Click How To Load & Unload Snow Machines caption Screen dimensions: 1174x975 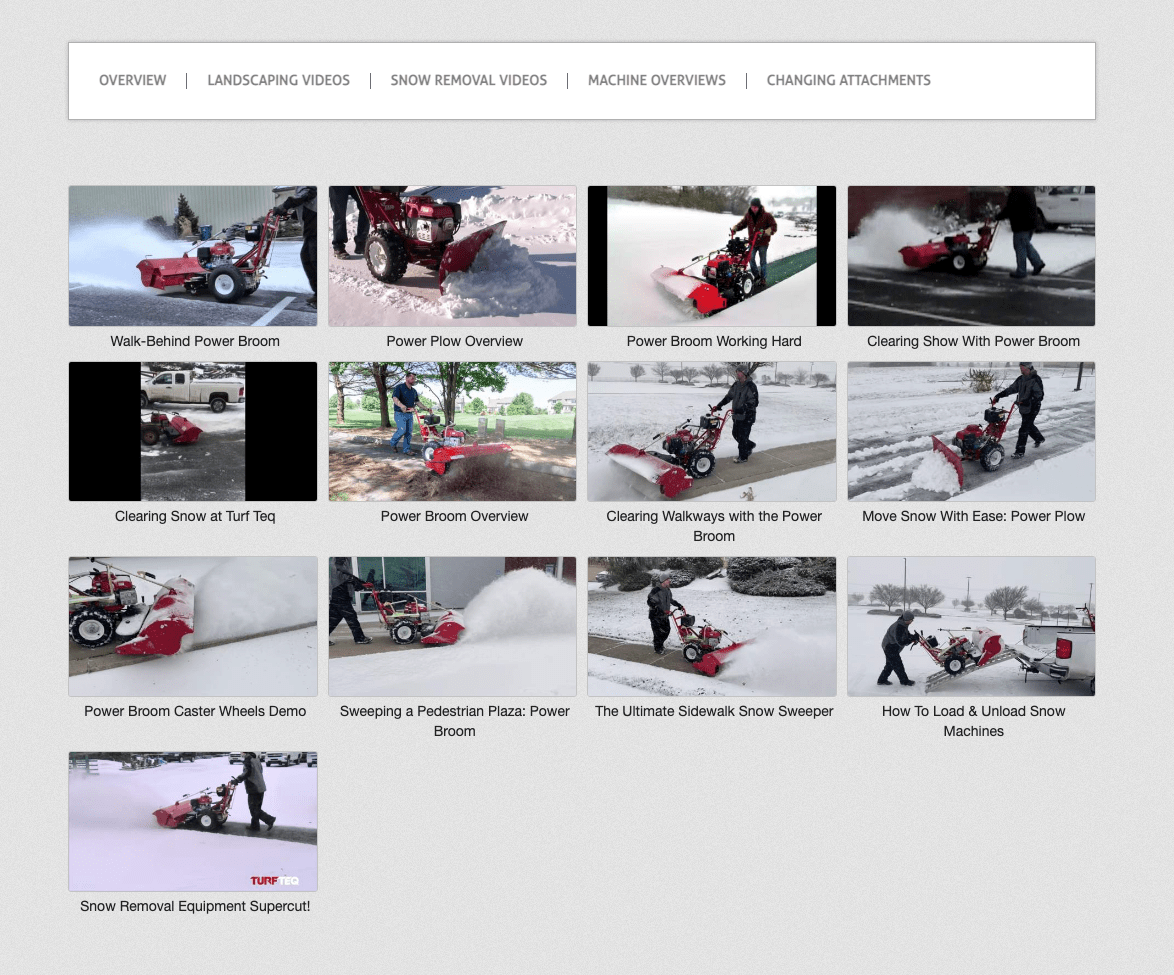click(x=973, y=721)
